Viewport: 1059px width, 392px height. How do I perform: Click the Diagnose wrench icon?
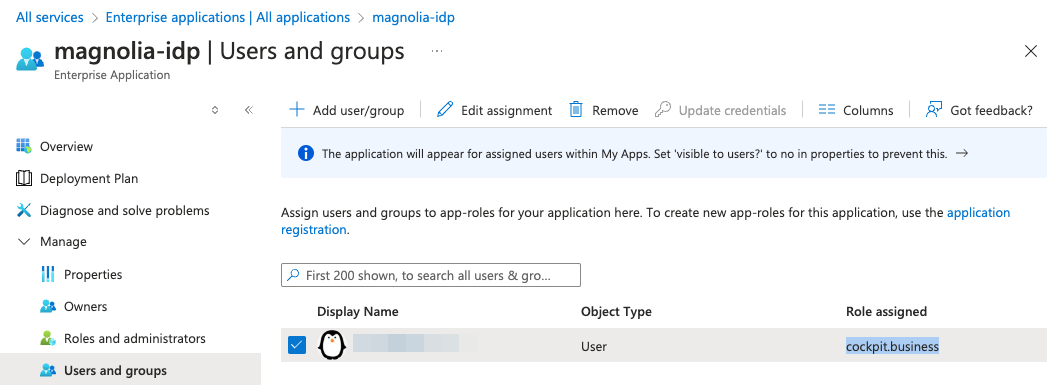point(24,210)
